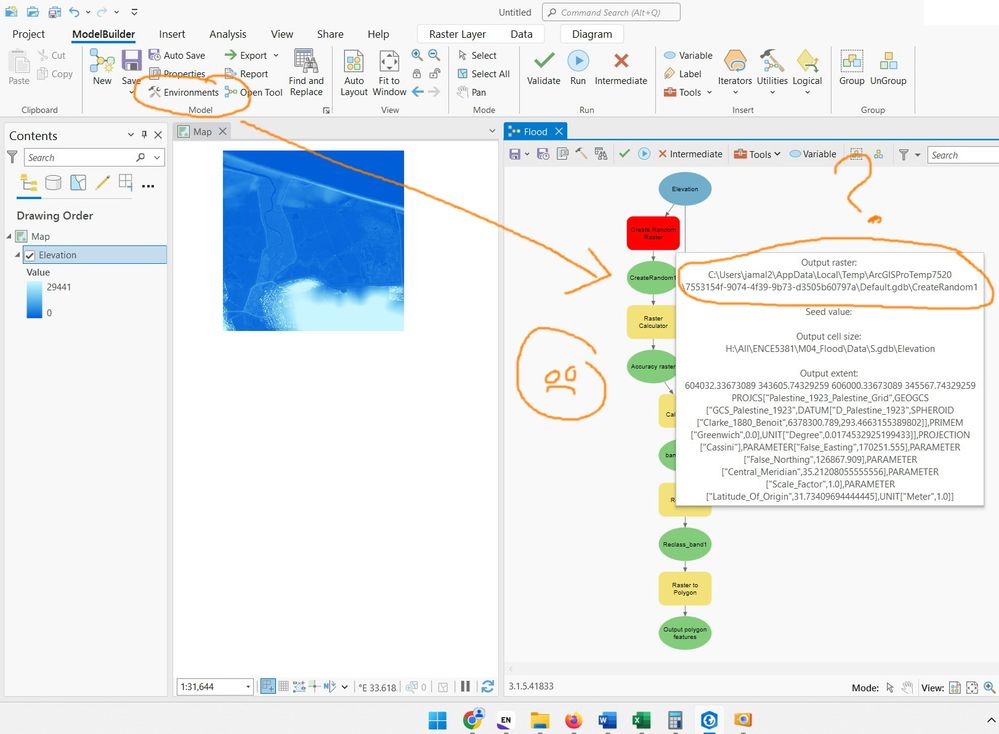Refresh the map view
Screen dimensions: 999x734
pyautogui.click(x=487, y=686)
